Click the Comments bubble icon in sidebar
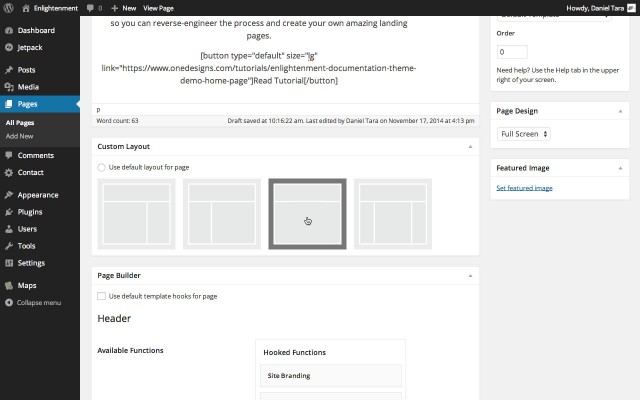This screenshot has height=400, width=640. coord(9,155)
